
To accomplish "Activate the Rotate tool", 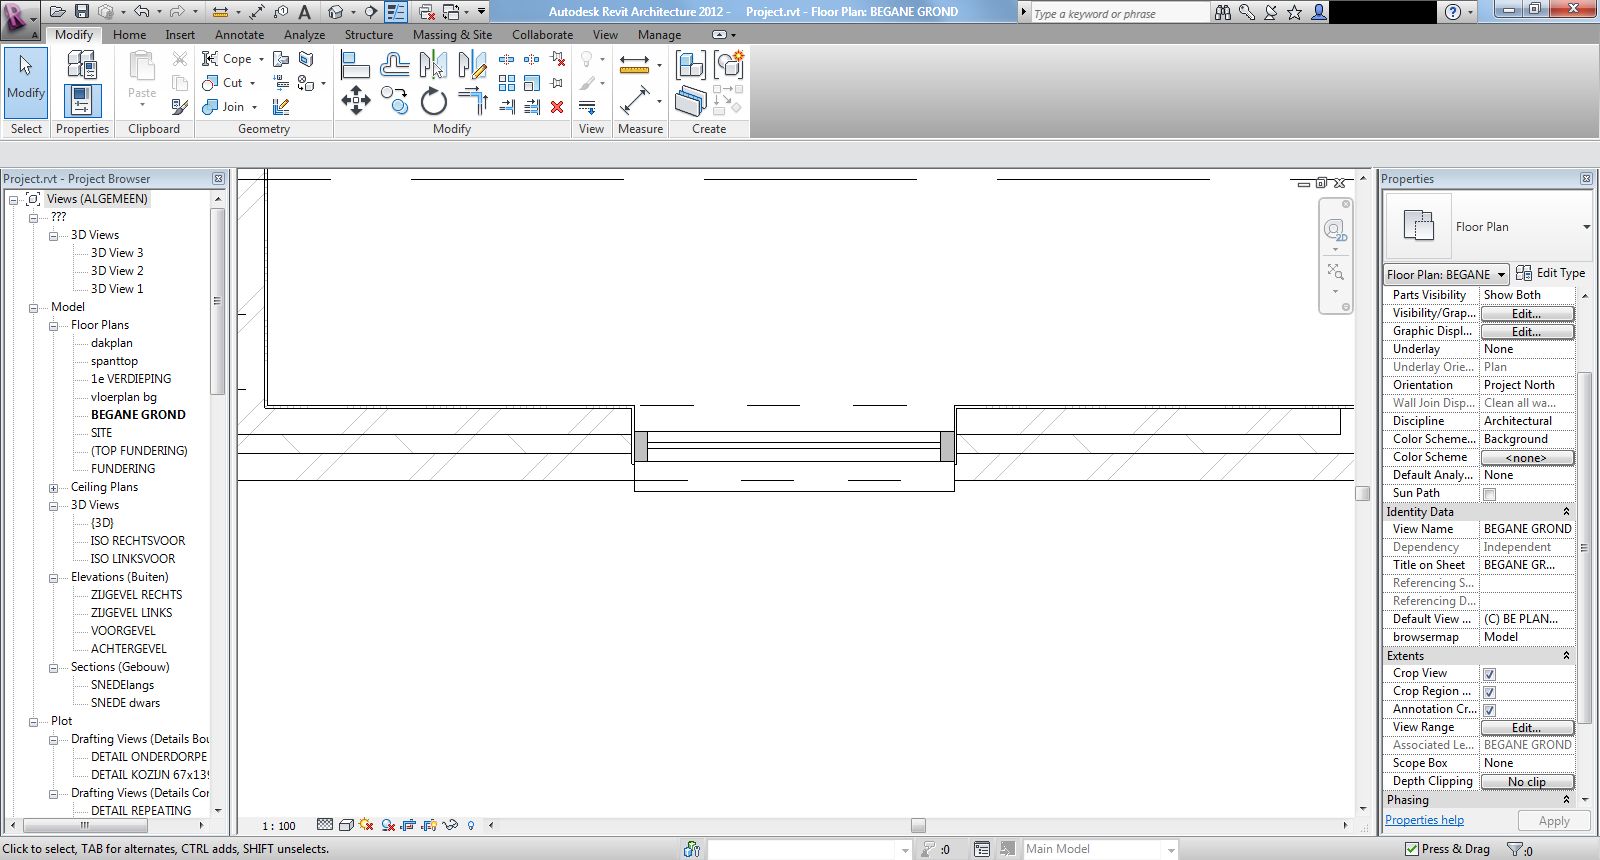I will (433, 101).
